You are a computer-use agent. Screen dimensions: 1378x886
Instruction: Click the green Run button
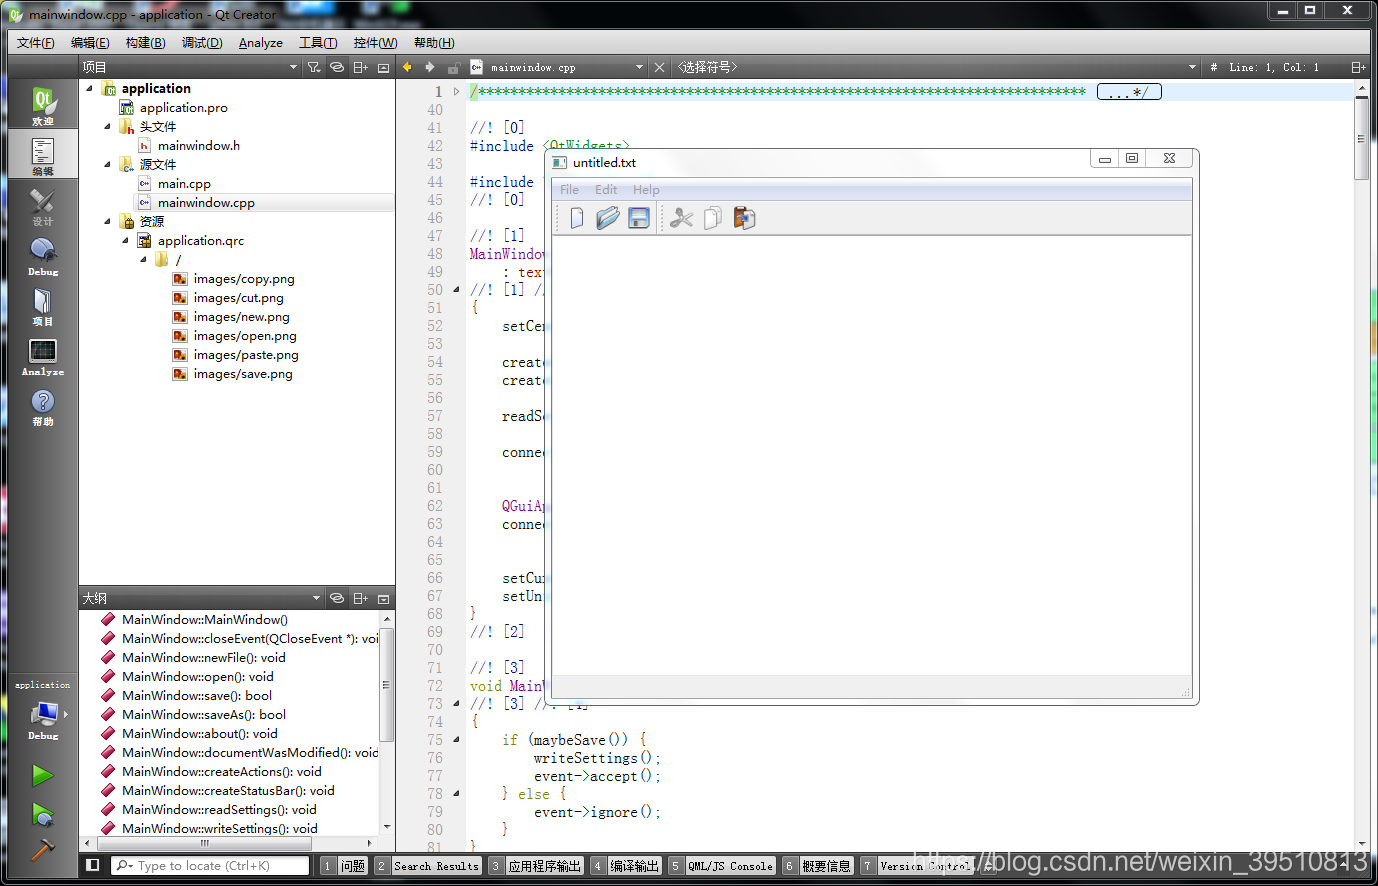tap(42, 775)
